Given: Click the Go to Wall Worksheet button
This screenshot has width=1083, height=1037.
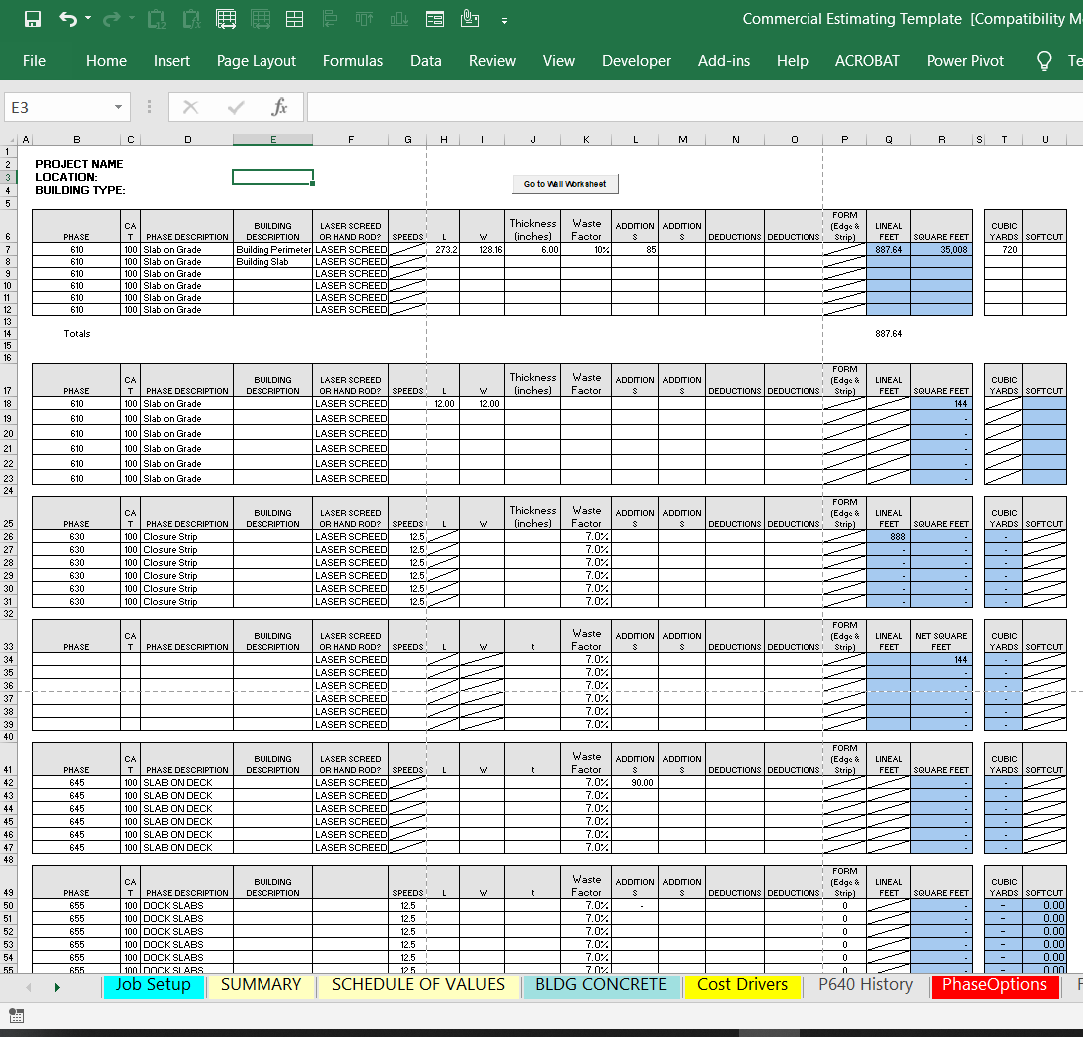Looking at the screenshot, I should [x=565, y=184].
